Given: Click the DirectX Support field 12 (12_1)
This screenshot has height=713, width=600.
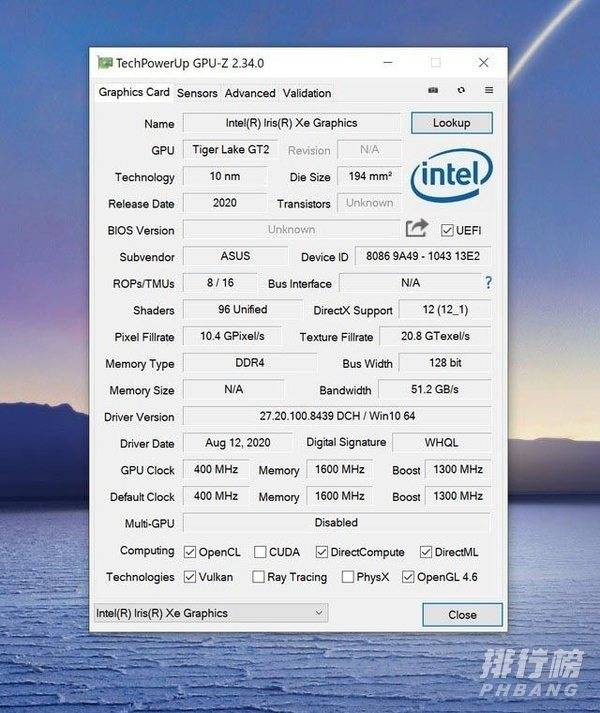Looking at the screenshot, I should click(445, 309).
